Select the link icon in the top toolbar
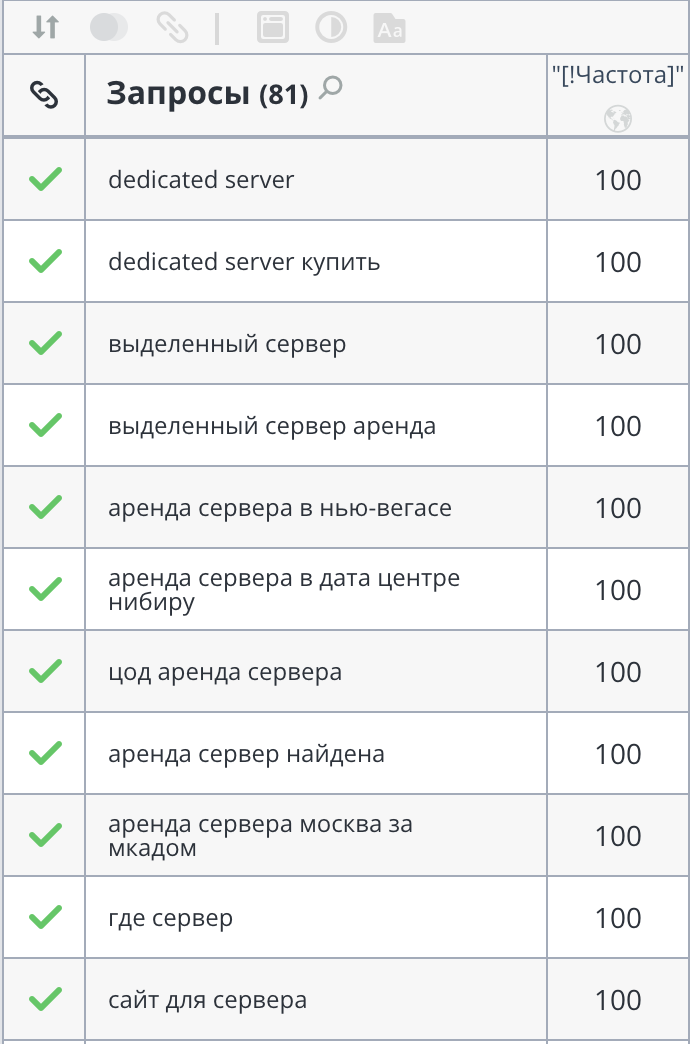 tap(174, 27)
